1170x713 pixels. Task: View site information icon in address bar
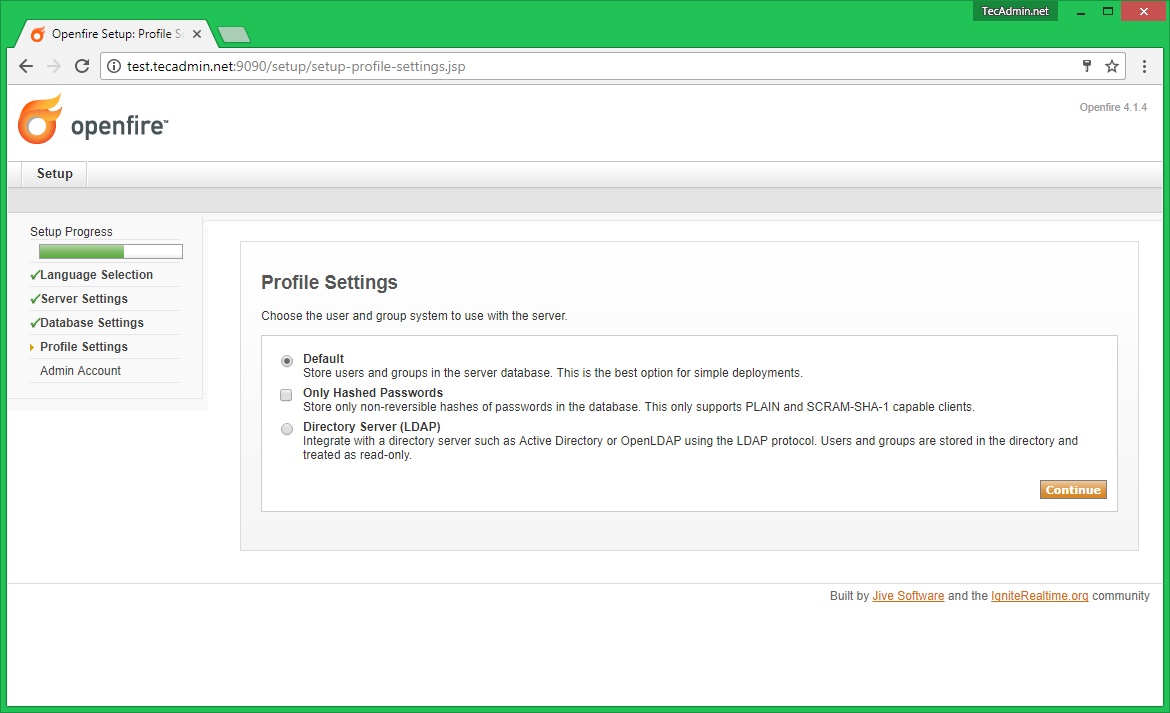pos(113,66)
